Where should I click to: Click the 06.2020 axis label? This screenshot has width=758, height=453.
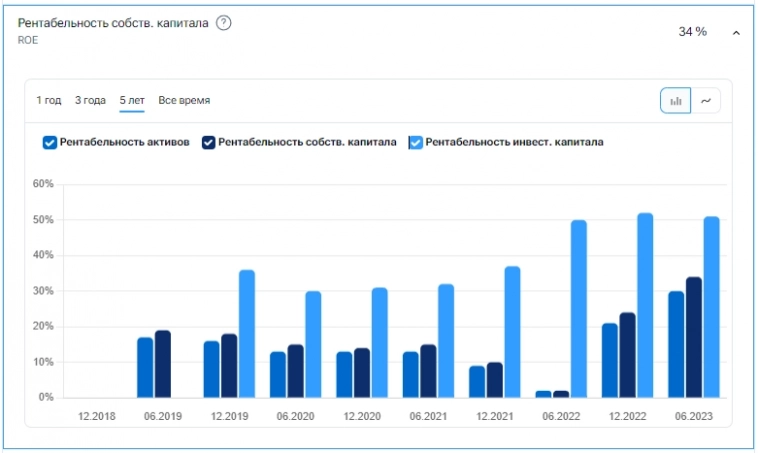tap(295, 416)
